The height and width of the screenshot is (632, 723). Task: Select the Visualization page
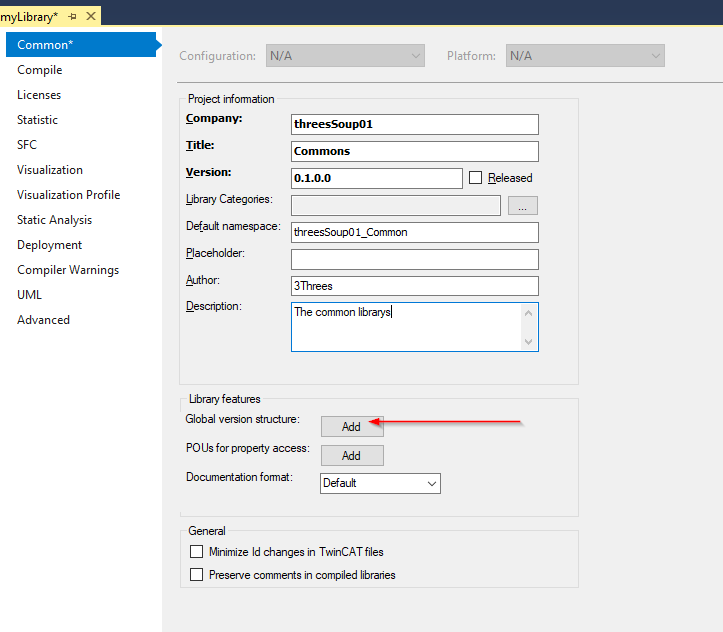(x=50, y=170)
